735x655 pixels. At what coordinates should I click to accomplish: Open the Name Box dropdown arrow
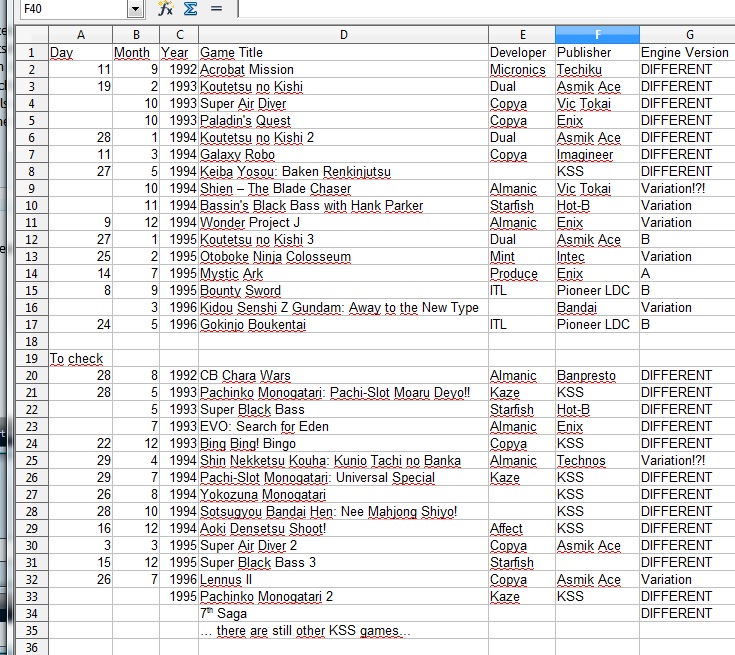point(135,9)
